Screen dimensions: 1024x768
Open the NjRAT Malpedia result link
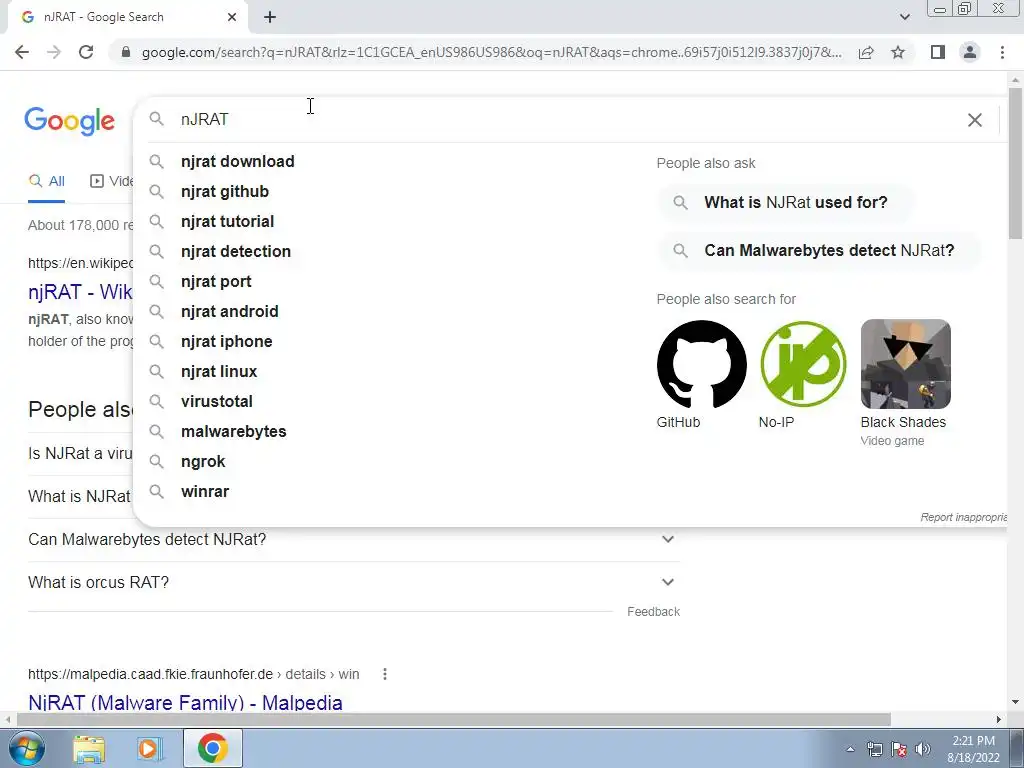pos(185,703)
